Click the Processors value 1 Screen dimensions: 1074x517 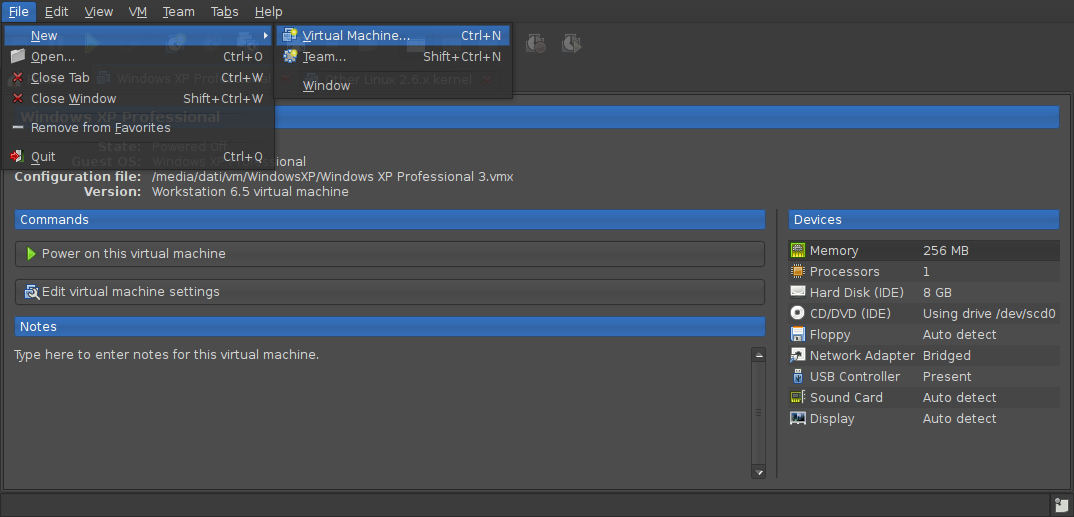[926, 272]
